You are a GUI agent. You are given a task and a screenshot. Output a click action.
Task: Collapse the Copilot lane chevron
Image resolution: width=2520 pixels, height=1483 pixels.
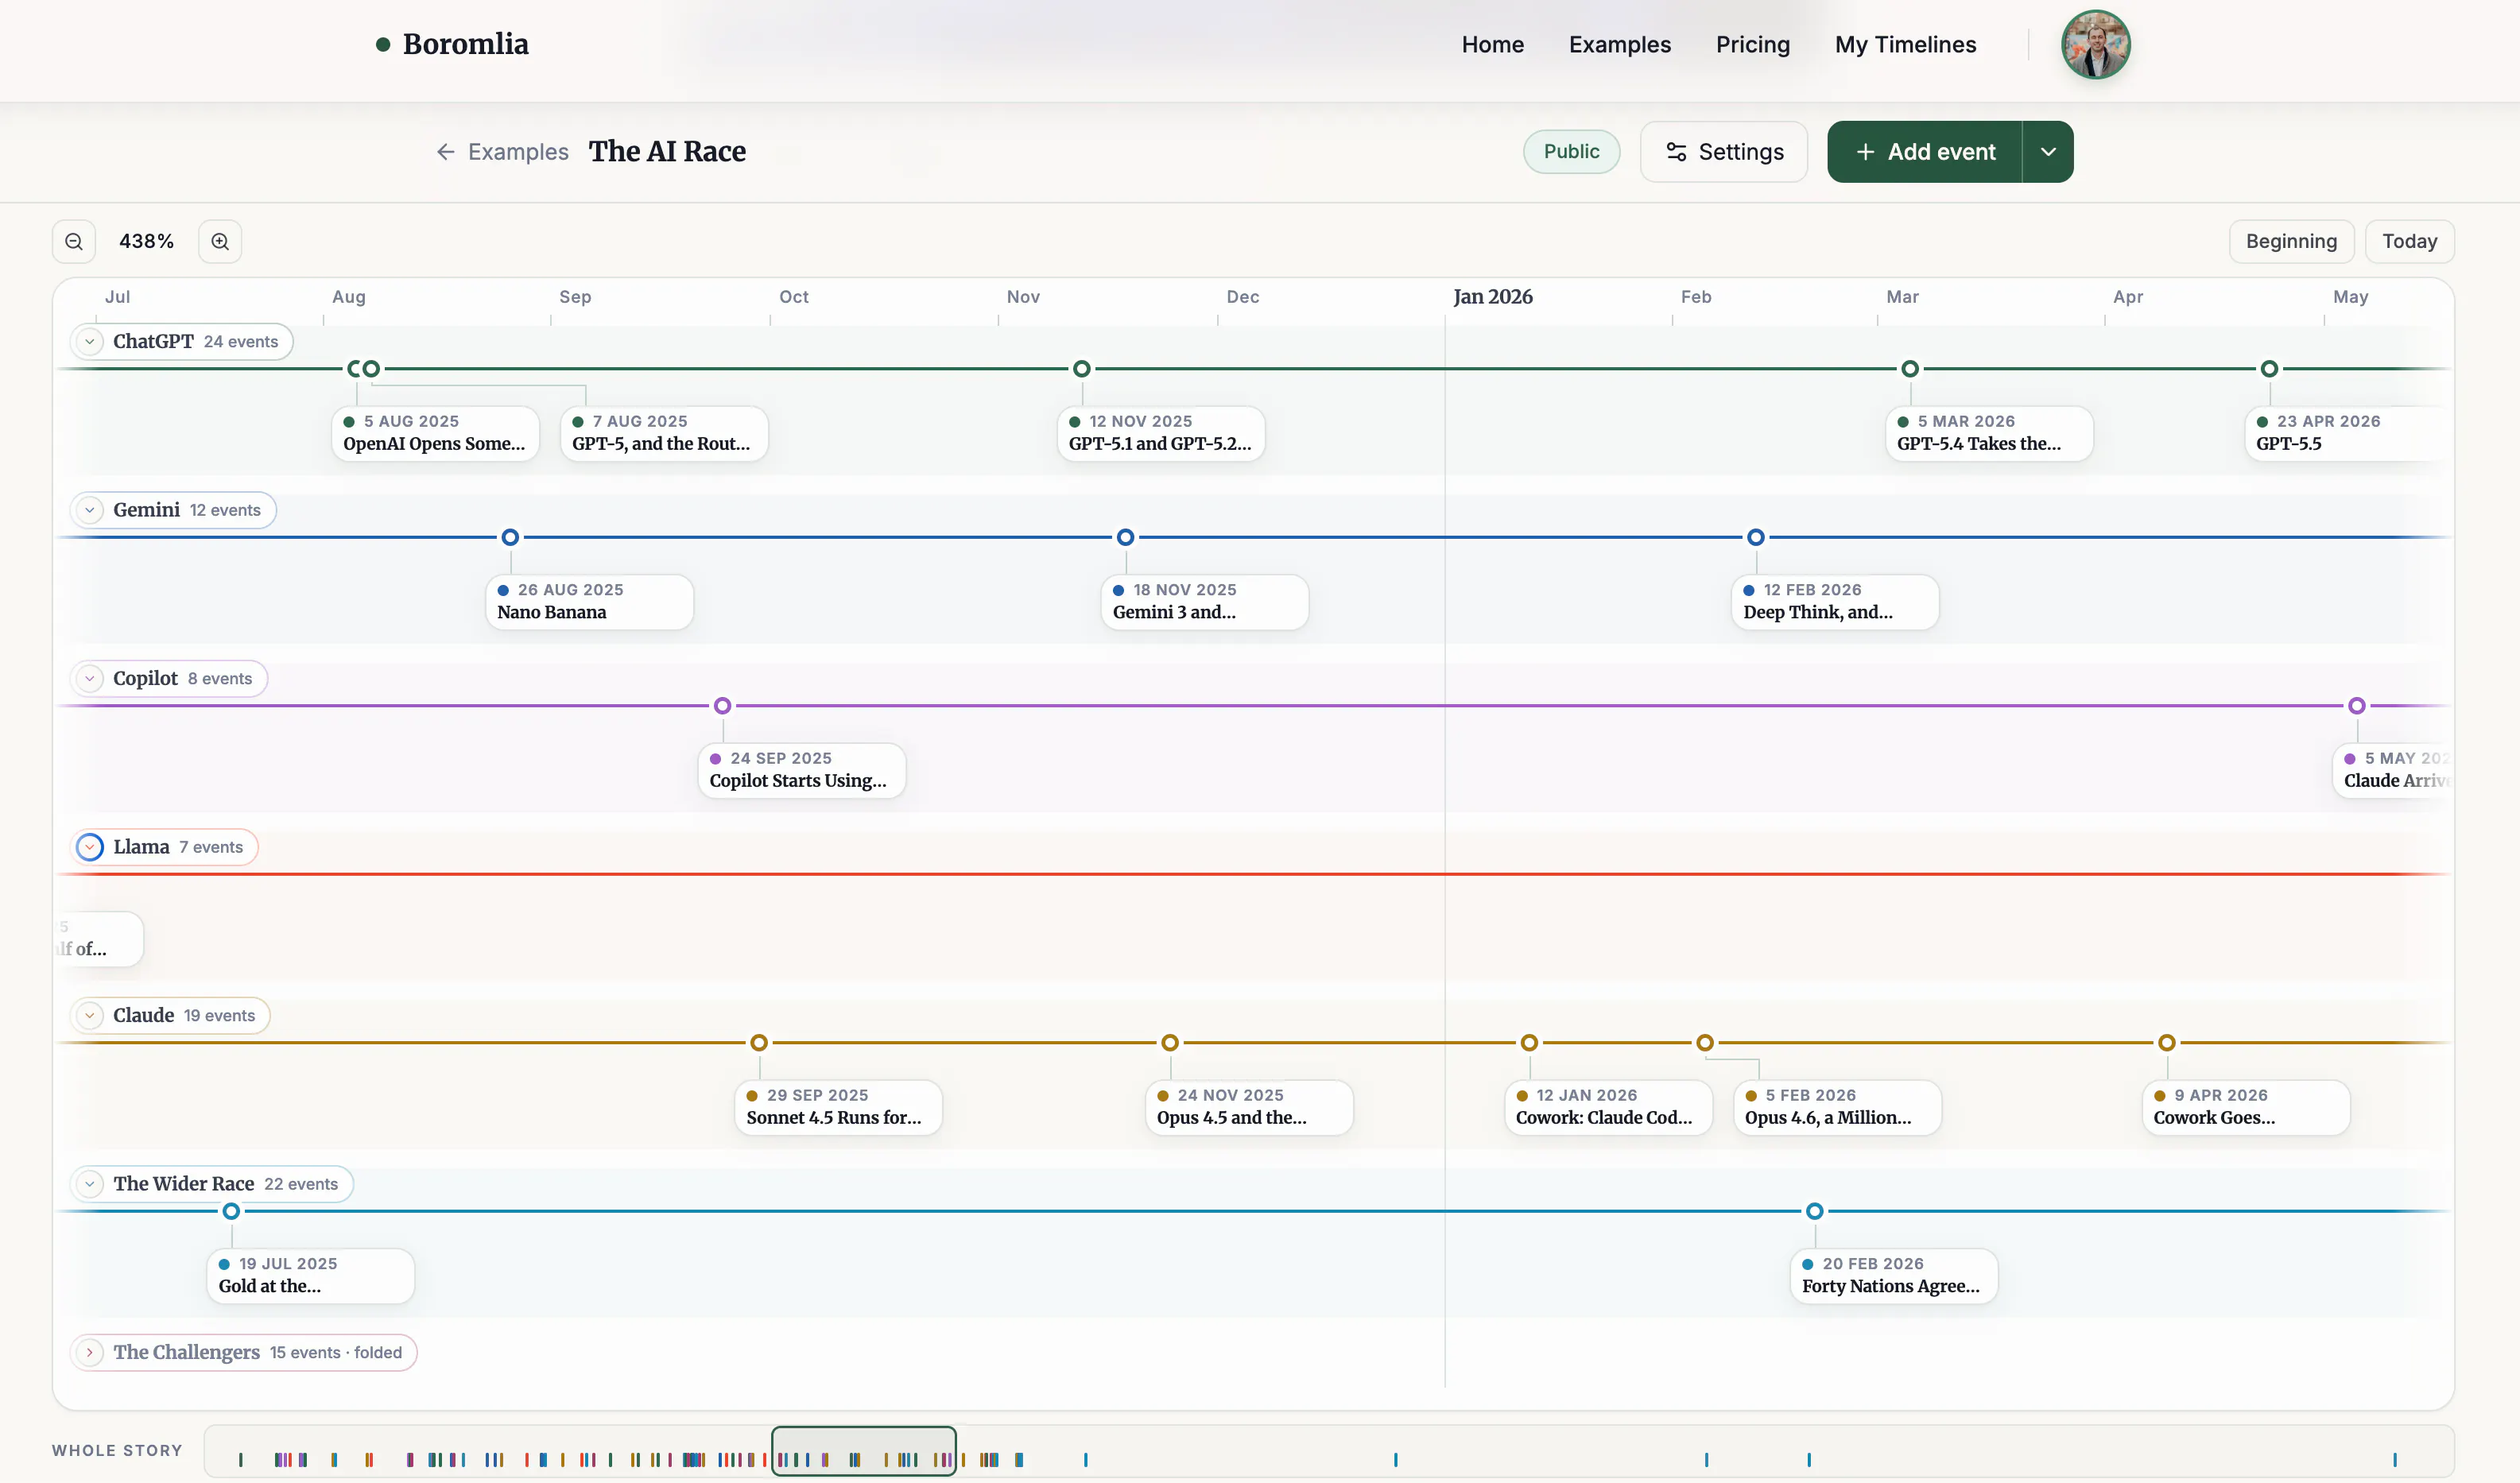[x=90, y=678]
